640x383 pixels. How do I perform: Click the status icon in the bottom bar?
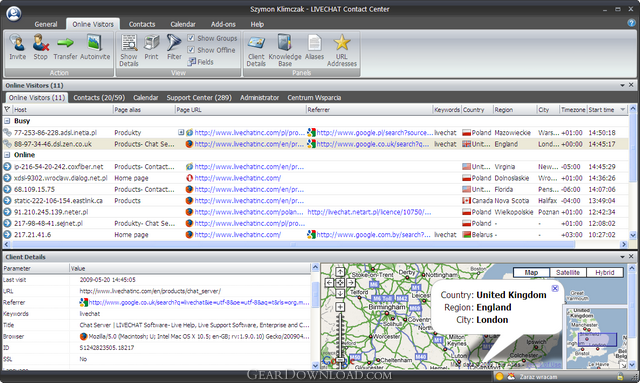(500, 376)
